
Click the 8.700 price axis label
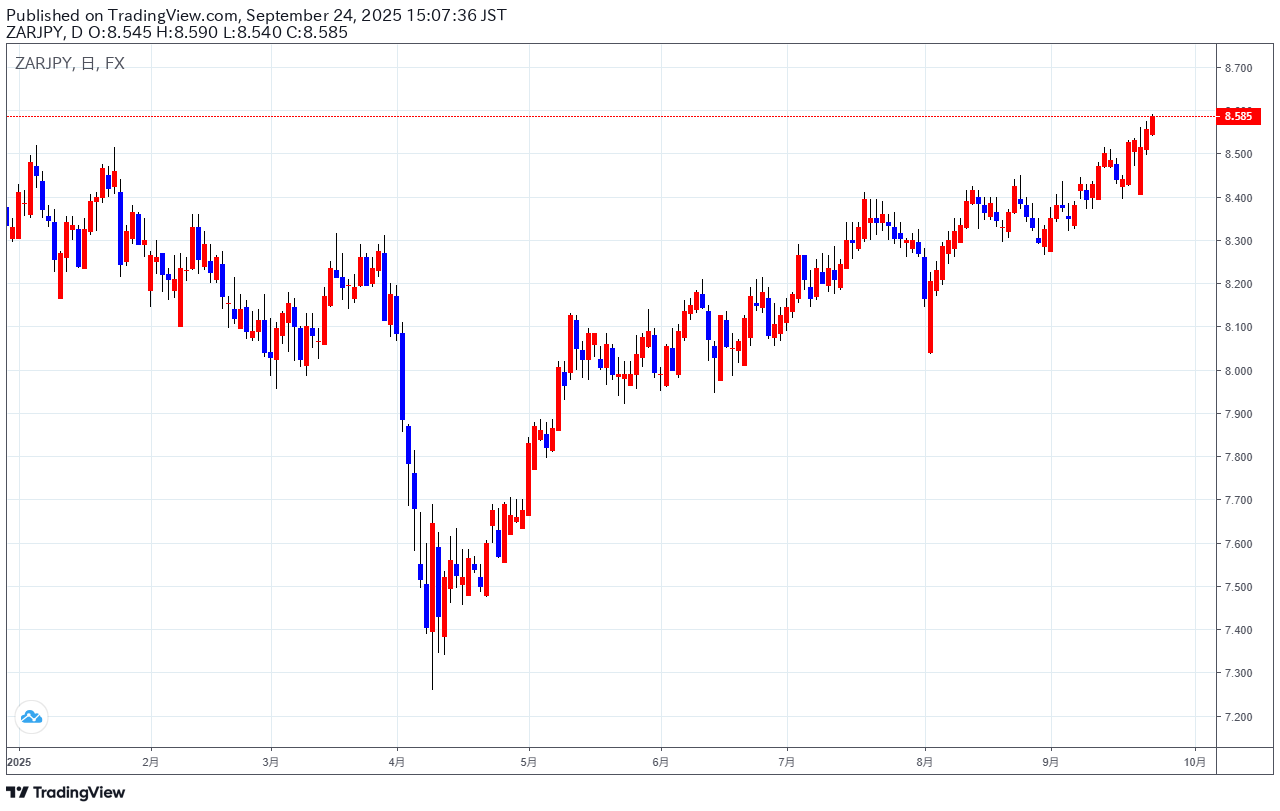point(1238,68)
